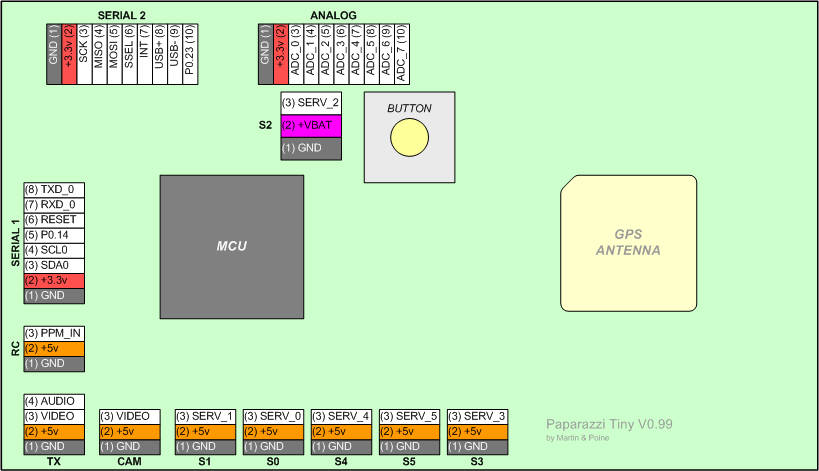
Task: Click MISO (4) pin on SERIAL 2
Action: [x=99, y=54]
